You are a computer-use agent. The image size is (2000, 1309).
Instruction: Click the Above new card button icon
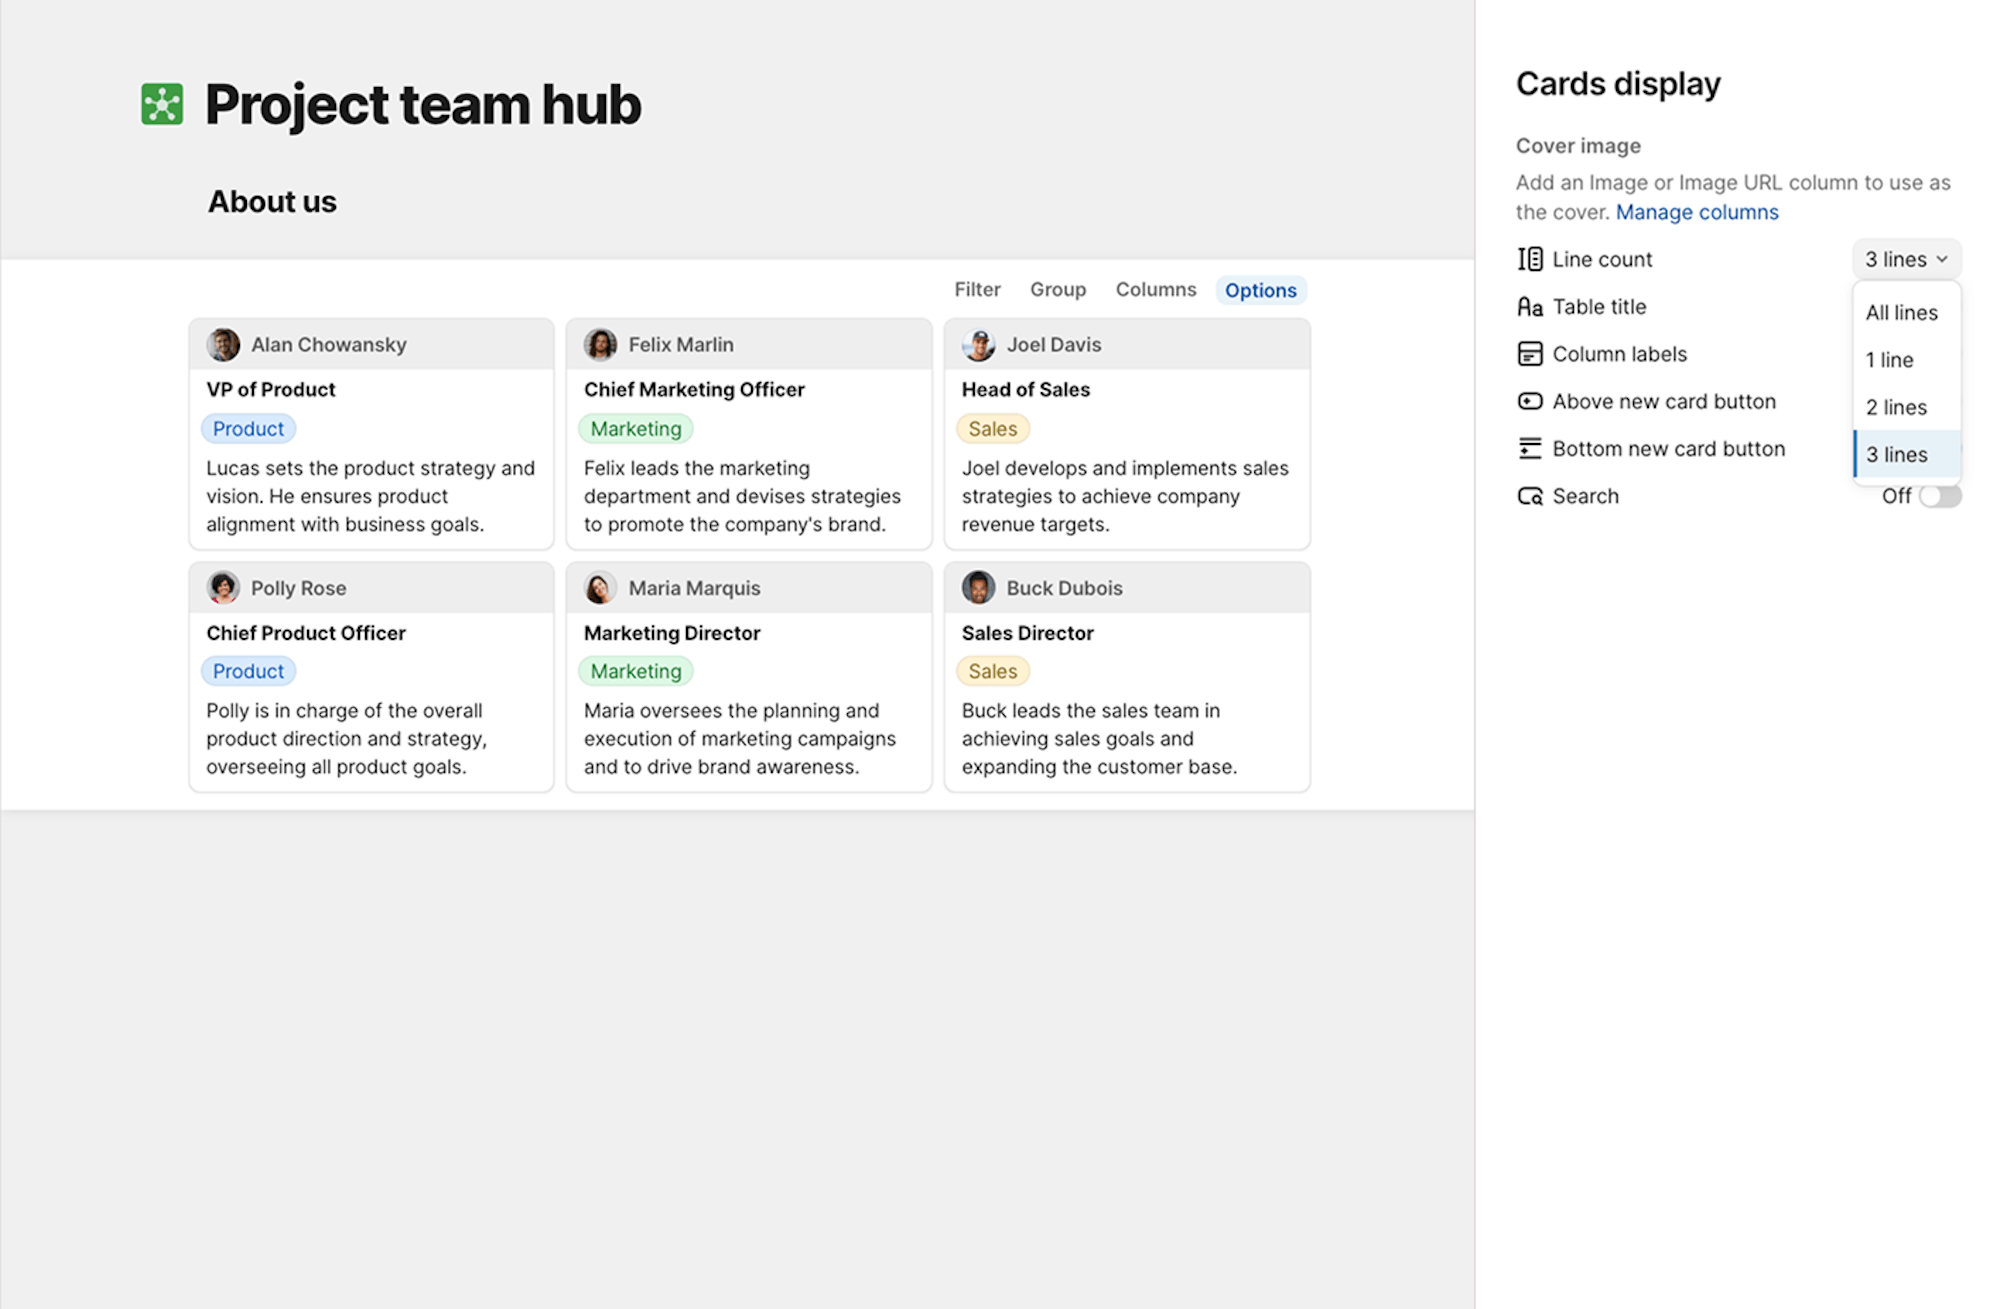1529,401
